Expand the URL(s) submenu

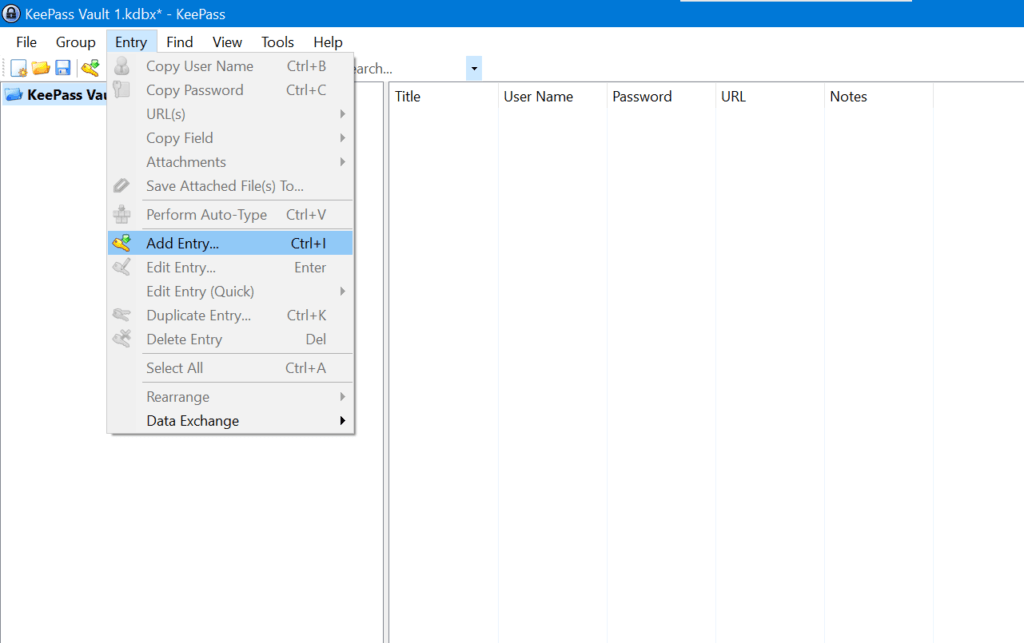pos(230,114)
